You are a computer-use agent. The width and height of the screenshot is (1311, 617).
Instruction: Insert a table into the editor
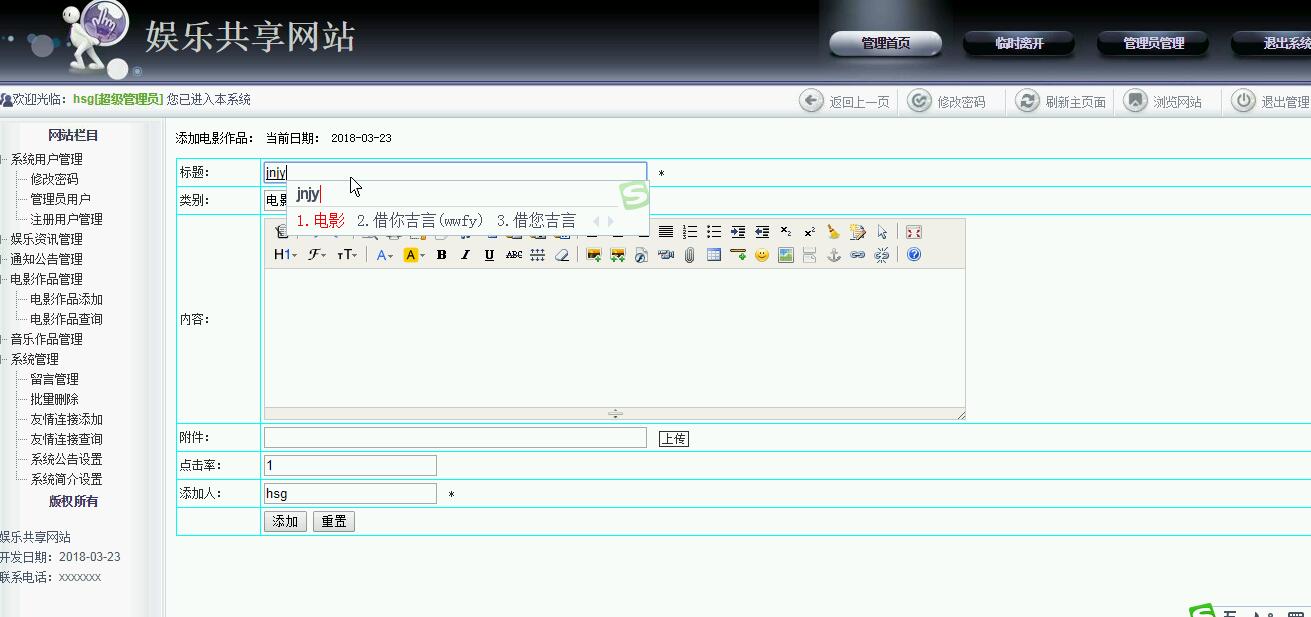(713, 255)
